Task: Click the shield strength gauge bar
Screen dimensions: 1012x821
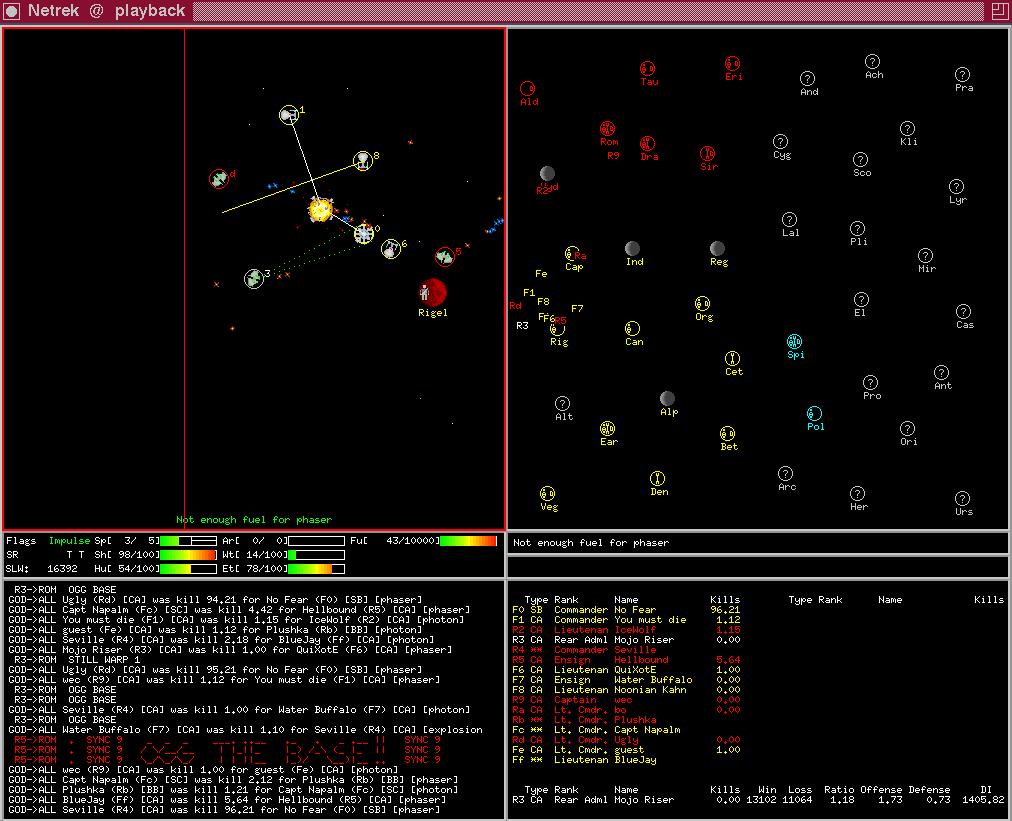Action: coord(188,555)
